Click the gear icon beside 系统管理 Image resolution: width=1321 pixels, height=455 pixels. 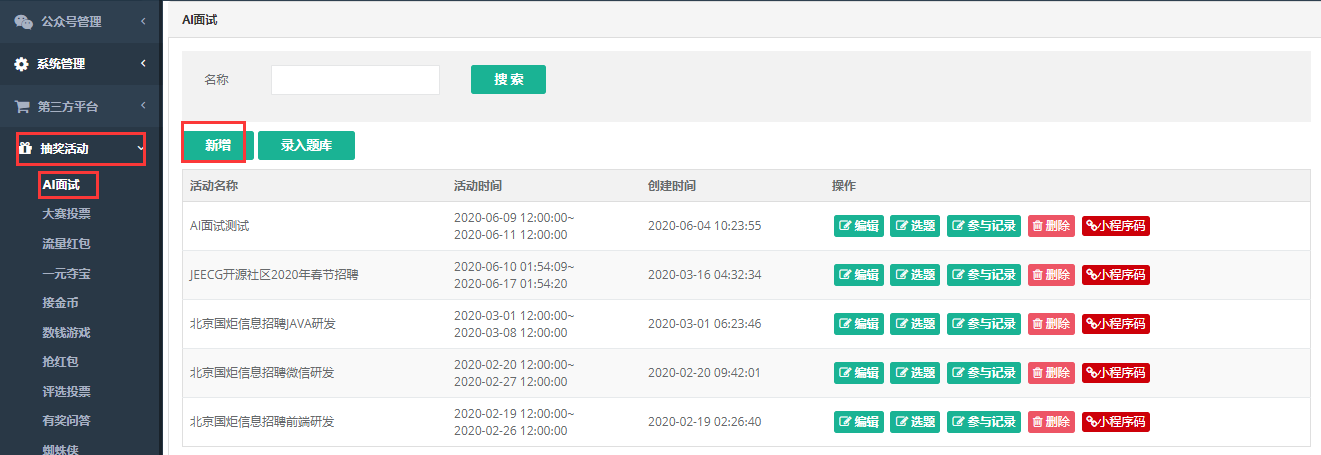[x=22, y=64]
